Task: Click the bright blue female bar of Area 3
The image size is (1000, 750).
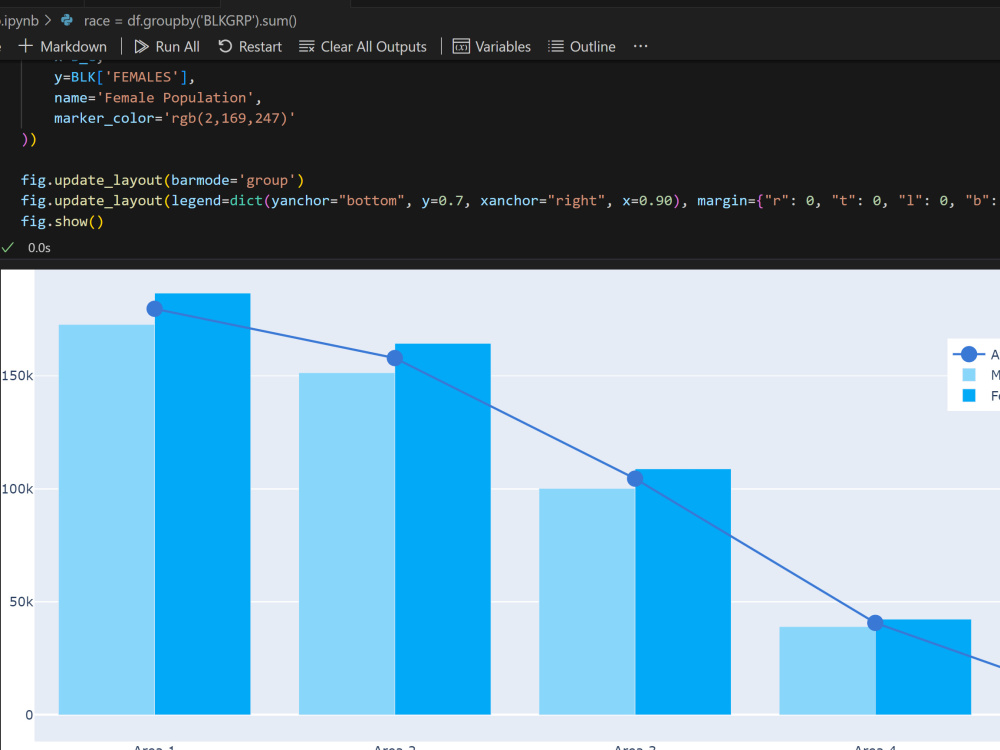Action: point(683,592)
